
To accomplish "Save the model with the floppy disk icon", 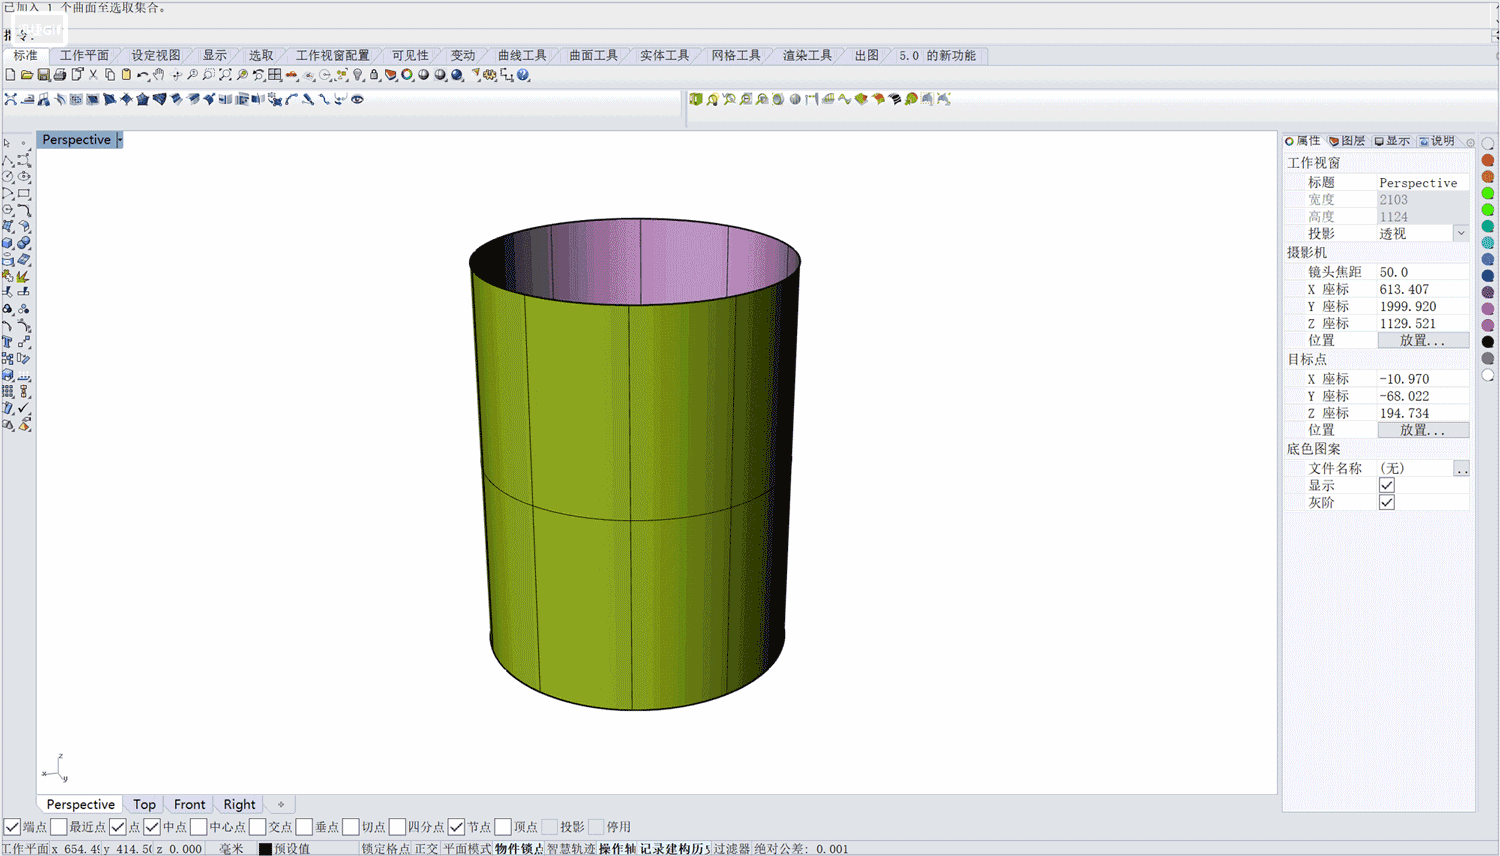I will click(x=43, y=75).
